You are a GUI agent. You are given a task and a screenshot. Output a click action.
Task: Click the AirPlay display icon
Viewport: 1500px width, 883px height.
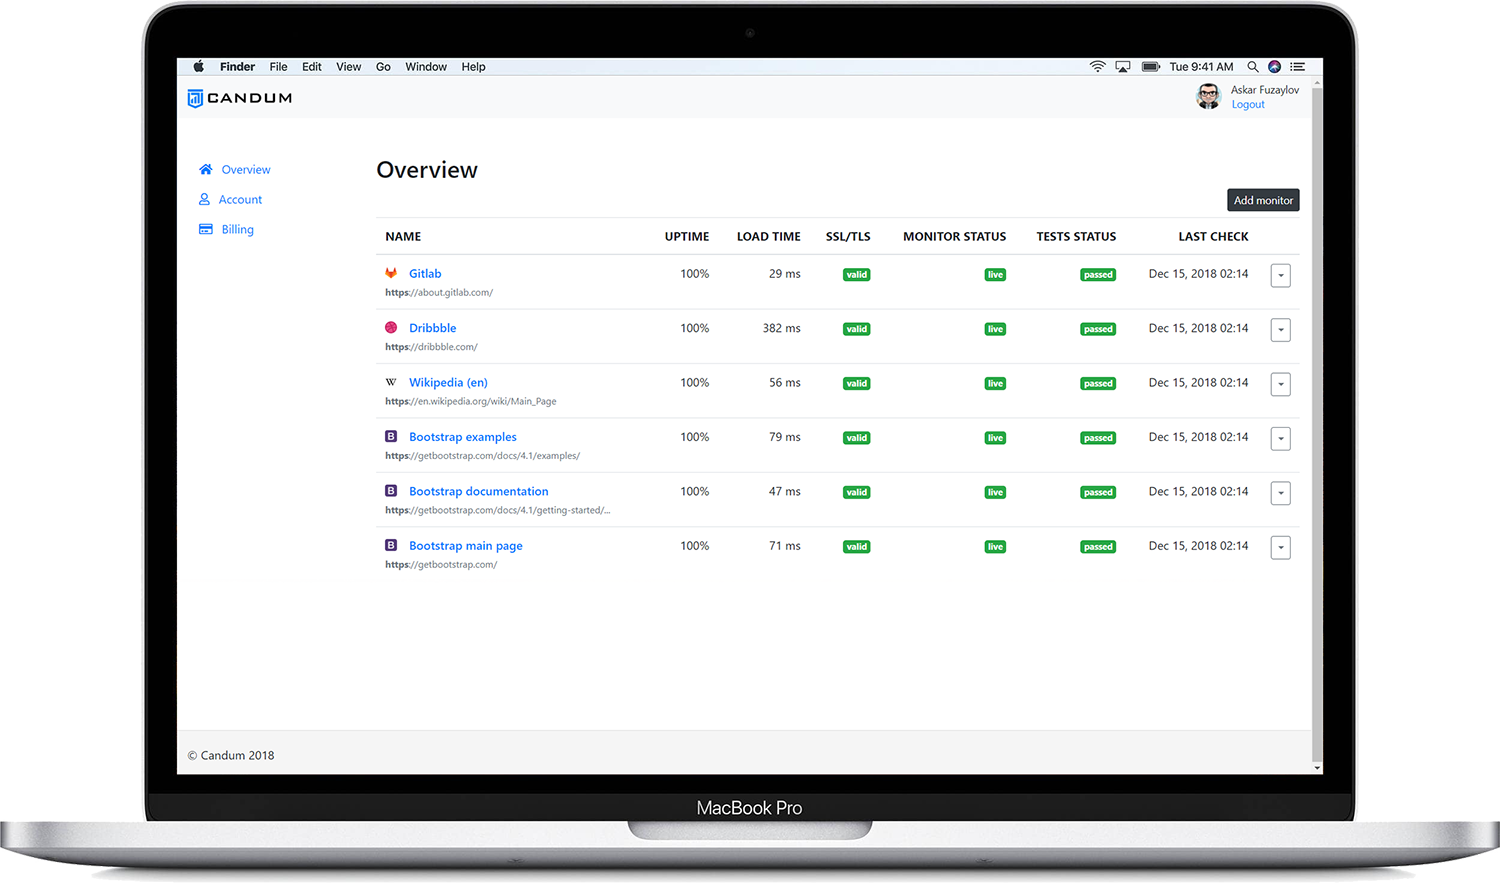pyautogui.click(x=1123, y=67)
